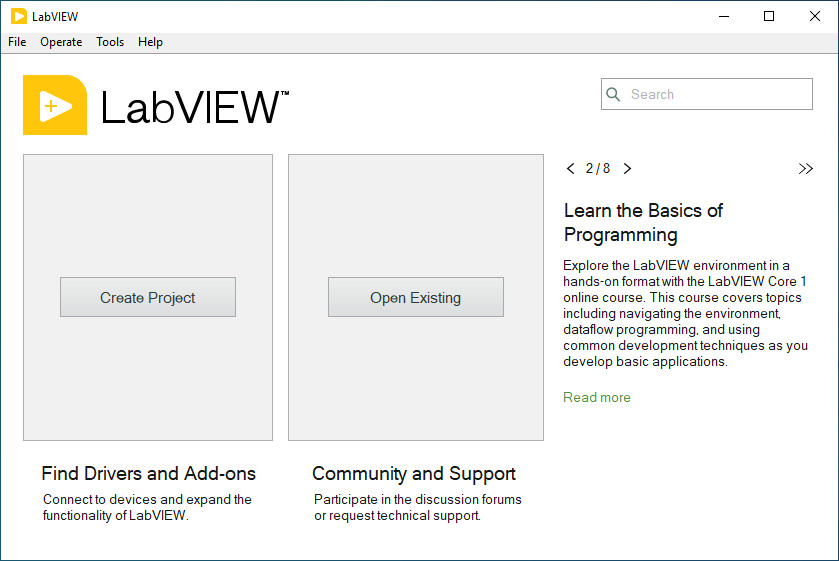Select the Learn the Basics of Programming heading
Screen dimensions: 839x561
click(643, 222)
